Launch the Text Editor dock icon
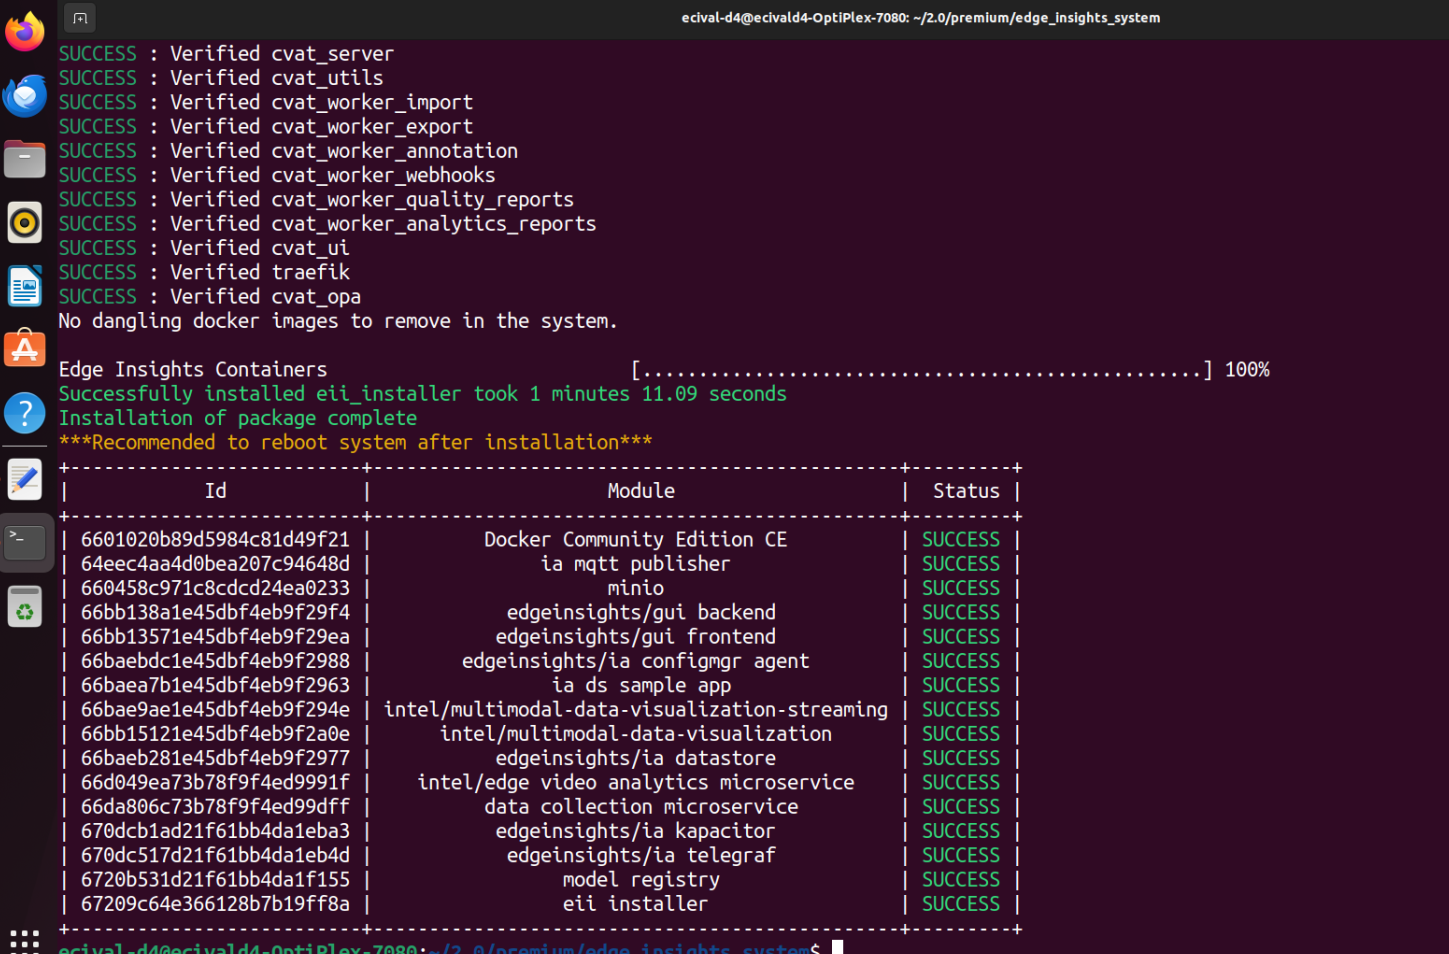 coord(25,479)
